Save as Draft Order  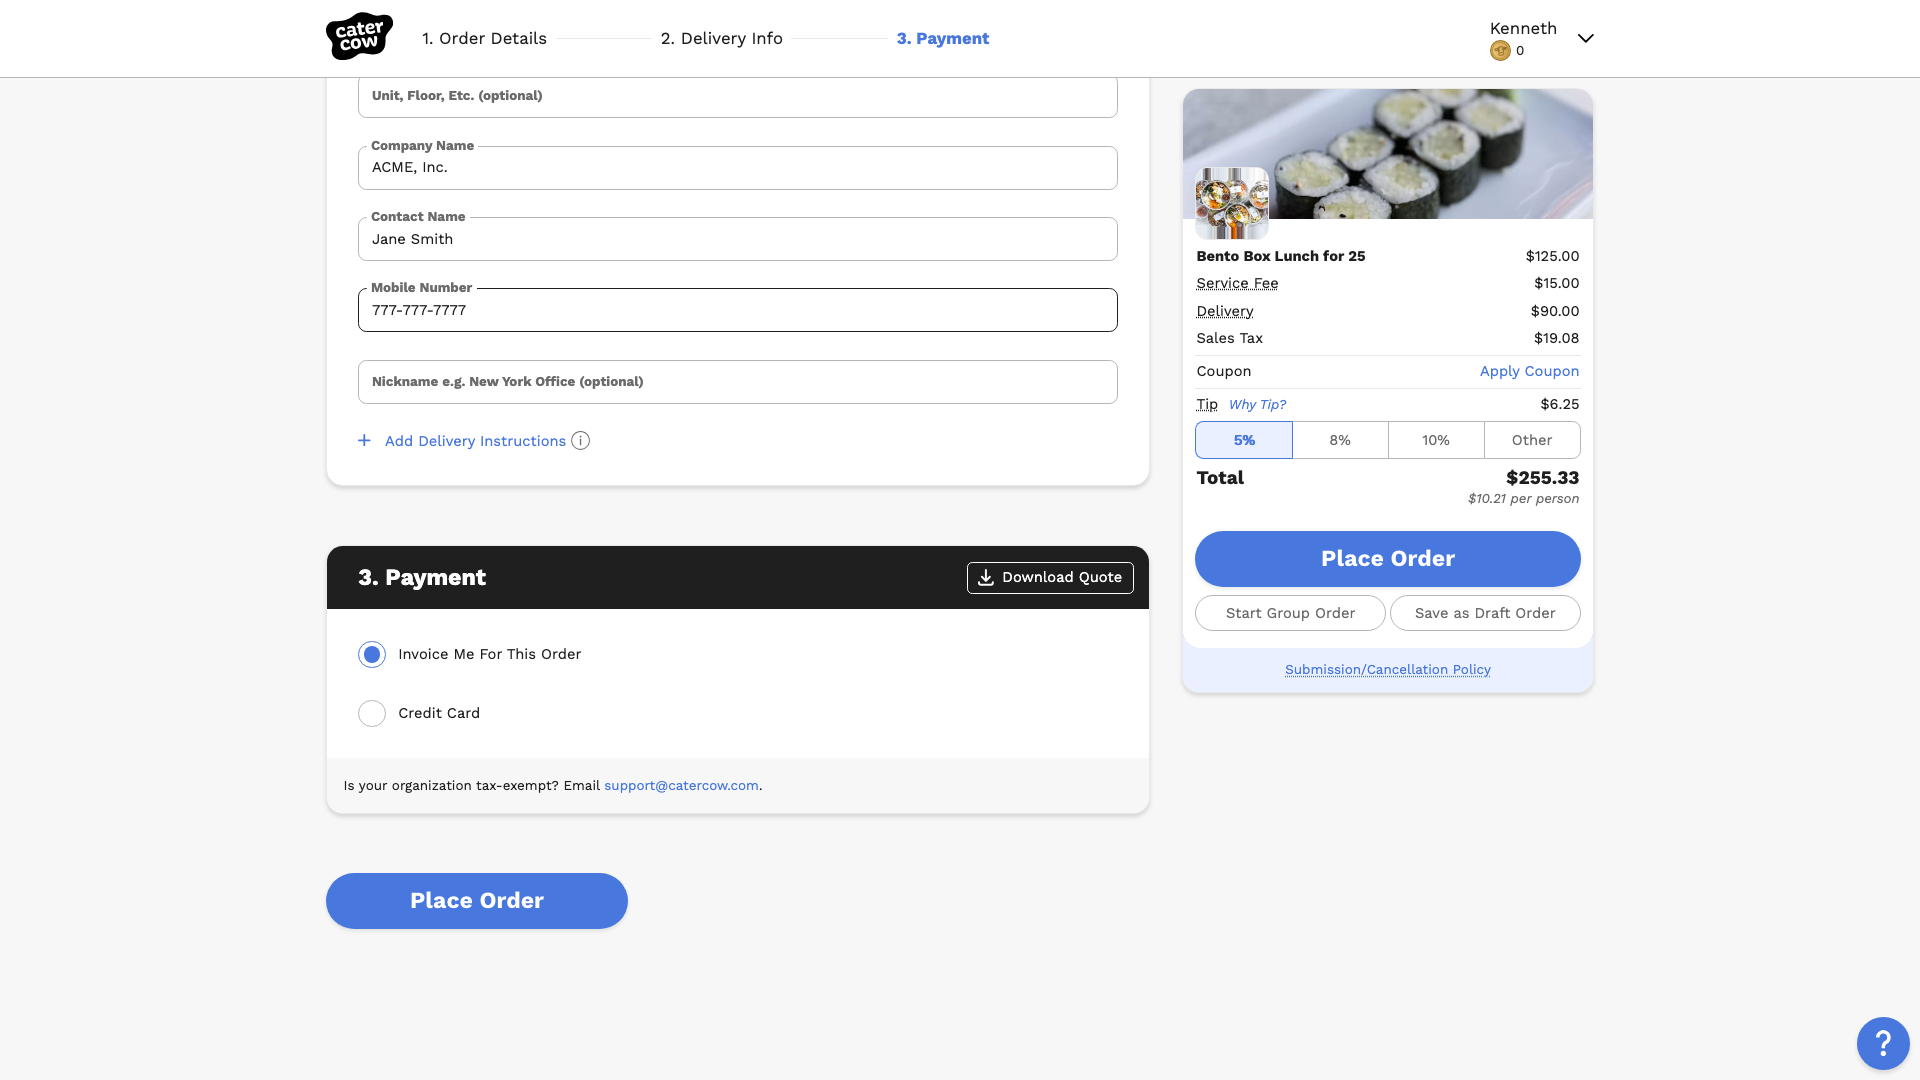point(1485,613)
